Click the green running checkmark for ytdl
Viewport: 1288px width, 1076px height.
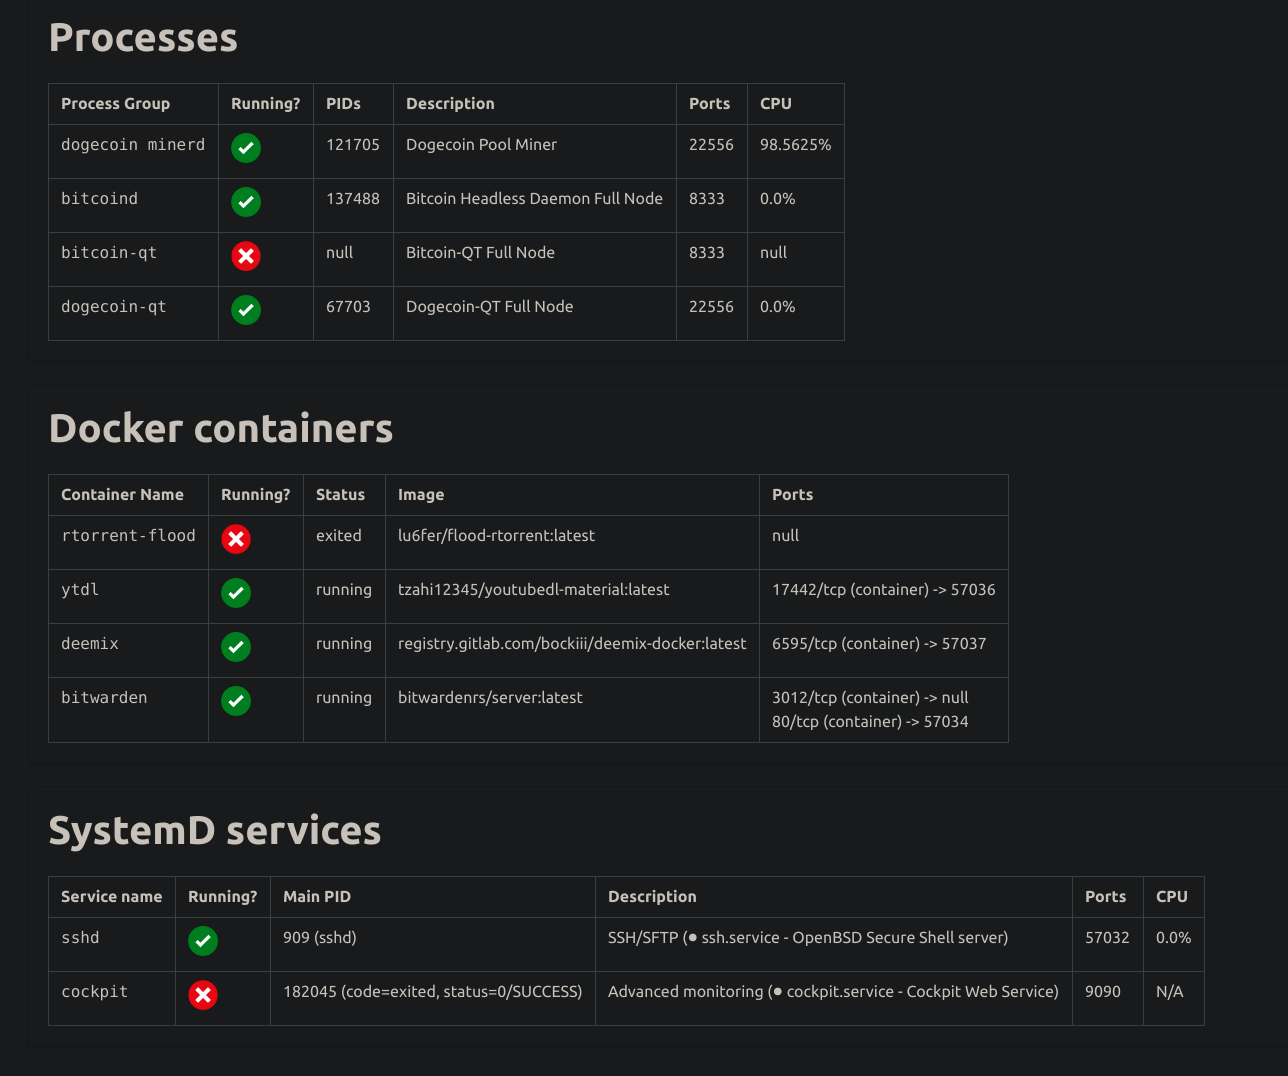[236, 593]
